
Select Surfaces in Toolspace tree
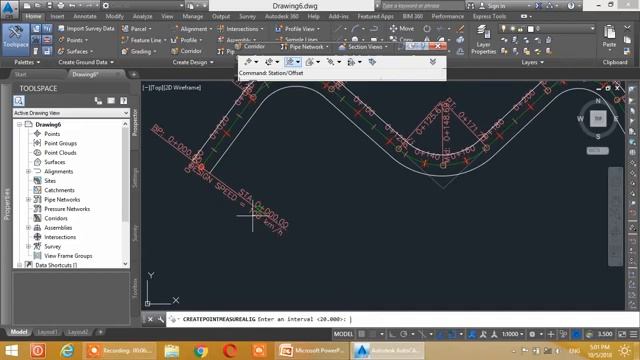tap(55, 162)
